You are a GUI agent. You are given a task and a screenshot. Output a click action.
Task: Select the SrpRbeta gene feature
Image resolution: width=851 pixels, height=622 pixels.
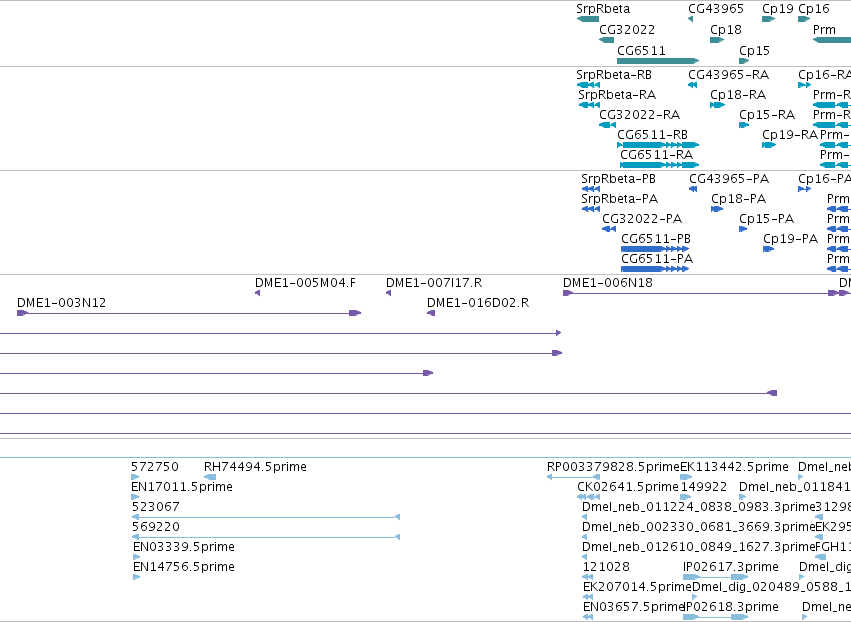588,19
